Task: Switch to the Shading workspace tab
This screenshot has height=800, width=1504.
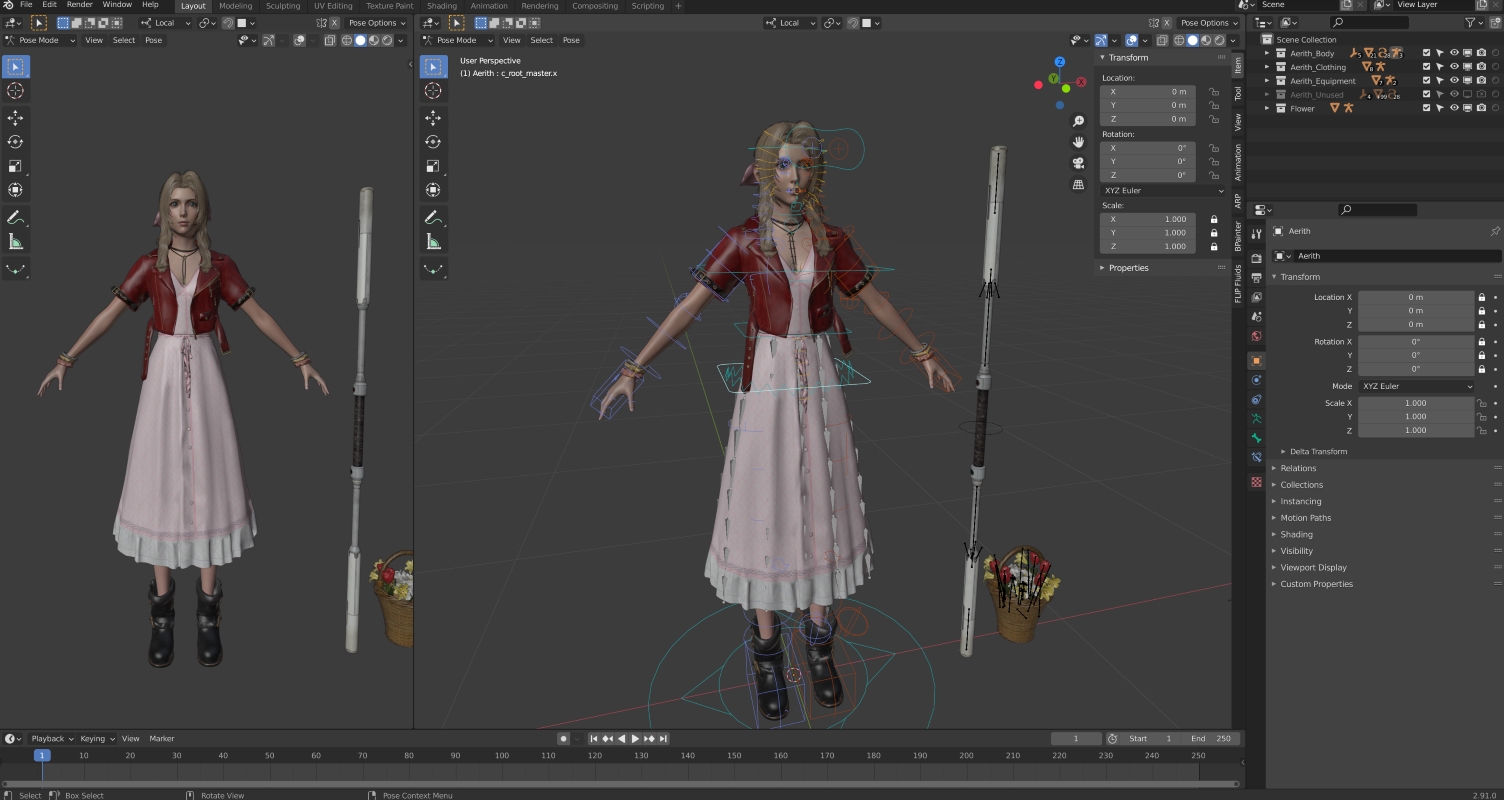Action: 442,6
